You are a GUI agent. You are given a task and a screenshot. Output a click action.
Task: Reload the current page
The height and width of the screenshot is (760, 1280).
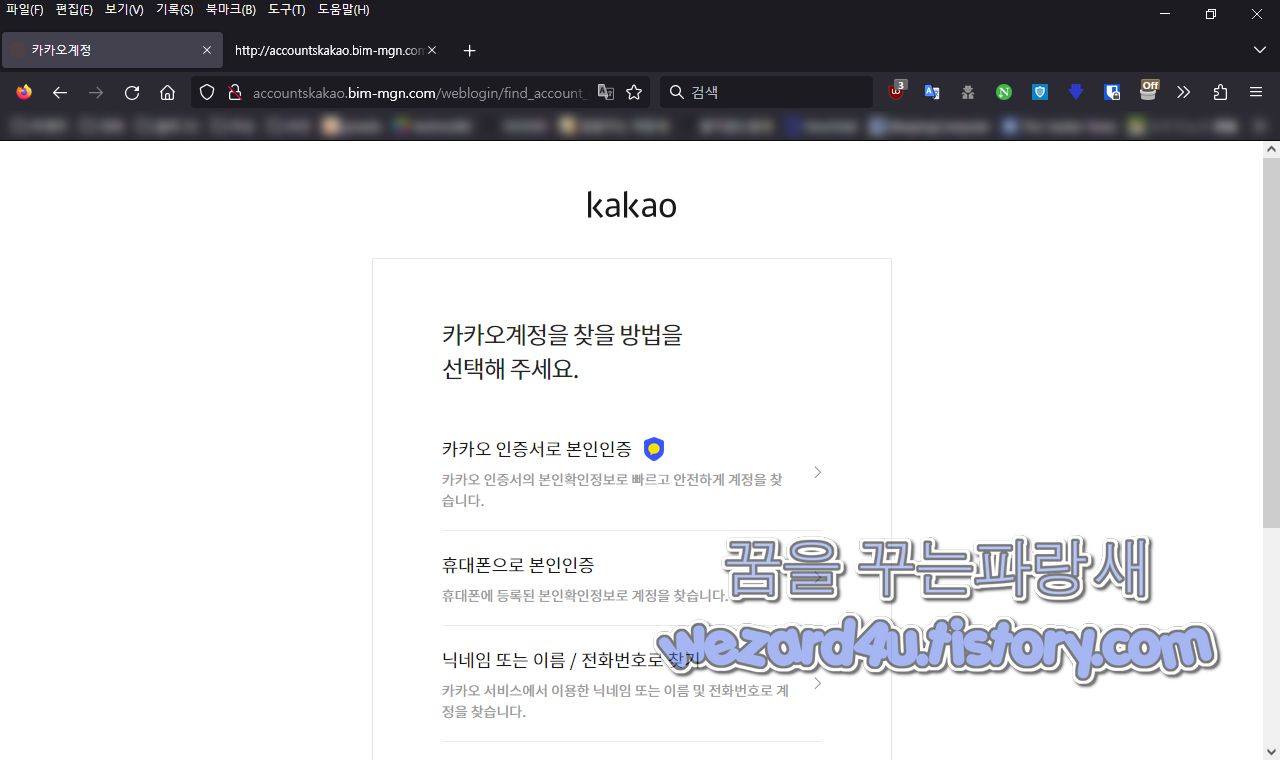[132, 92]
